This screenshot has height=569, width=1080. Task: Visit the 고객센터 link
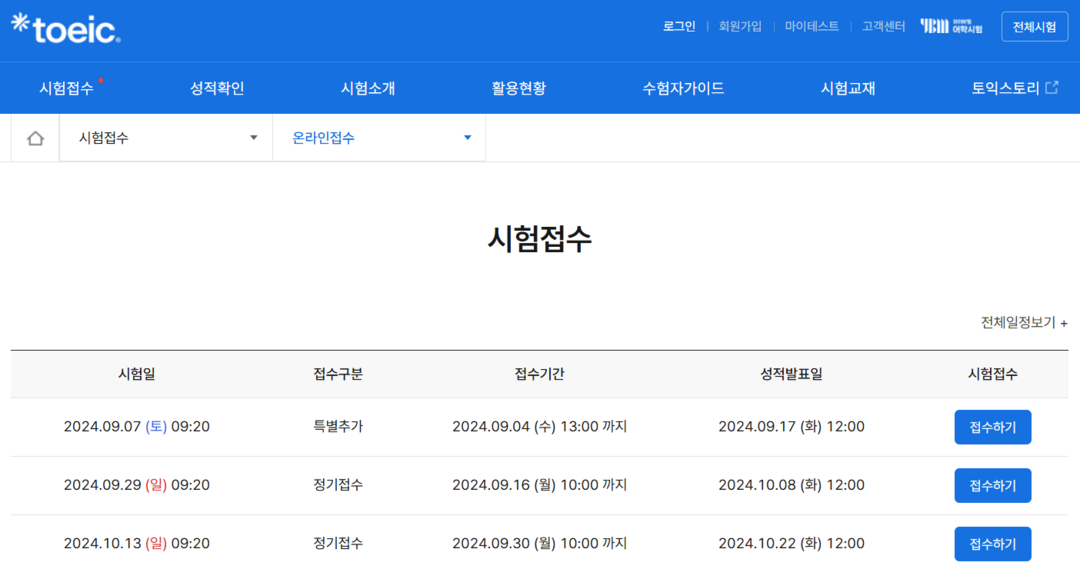point(884,27)
